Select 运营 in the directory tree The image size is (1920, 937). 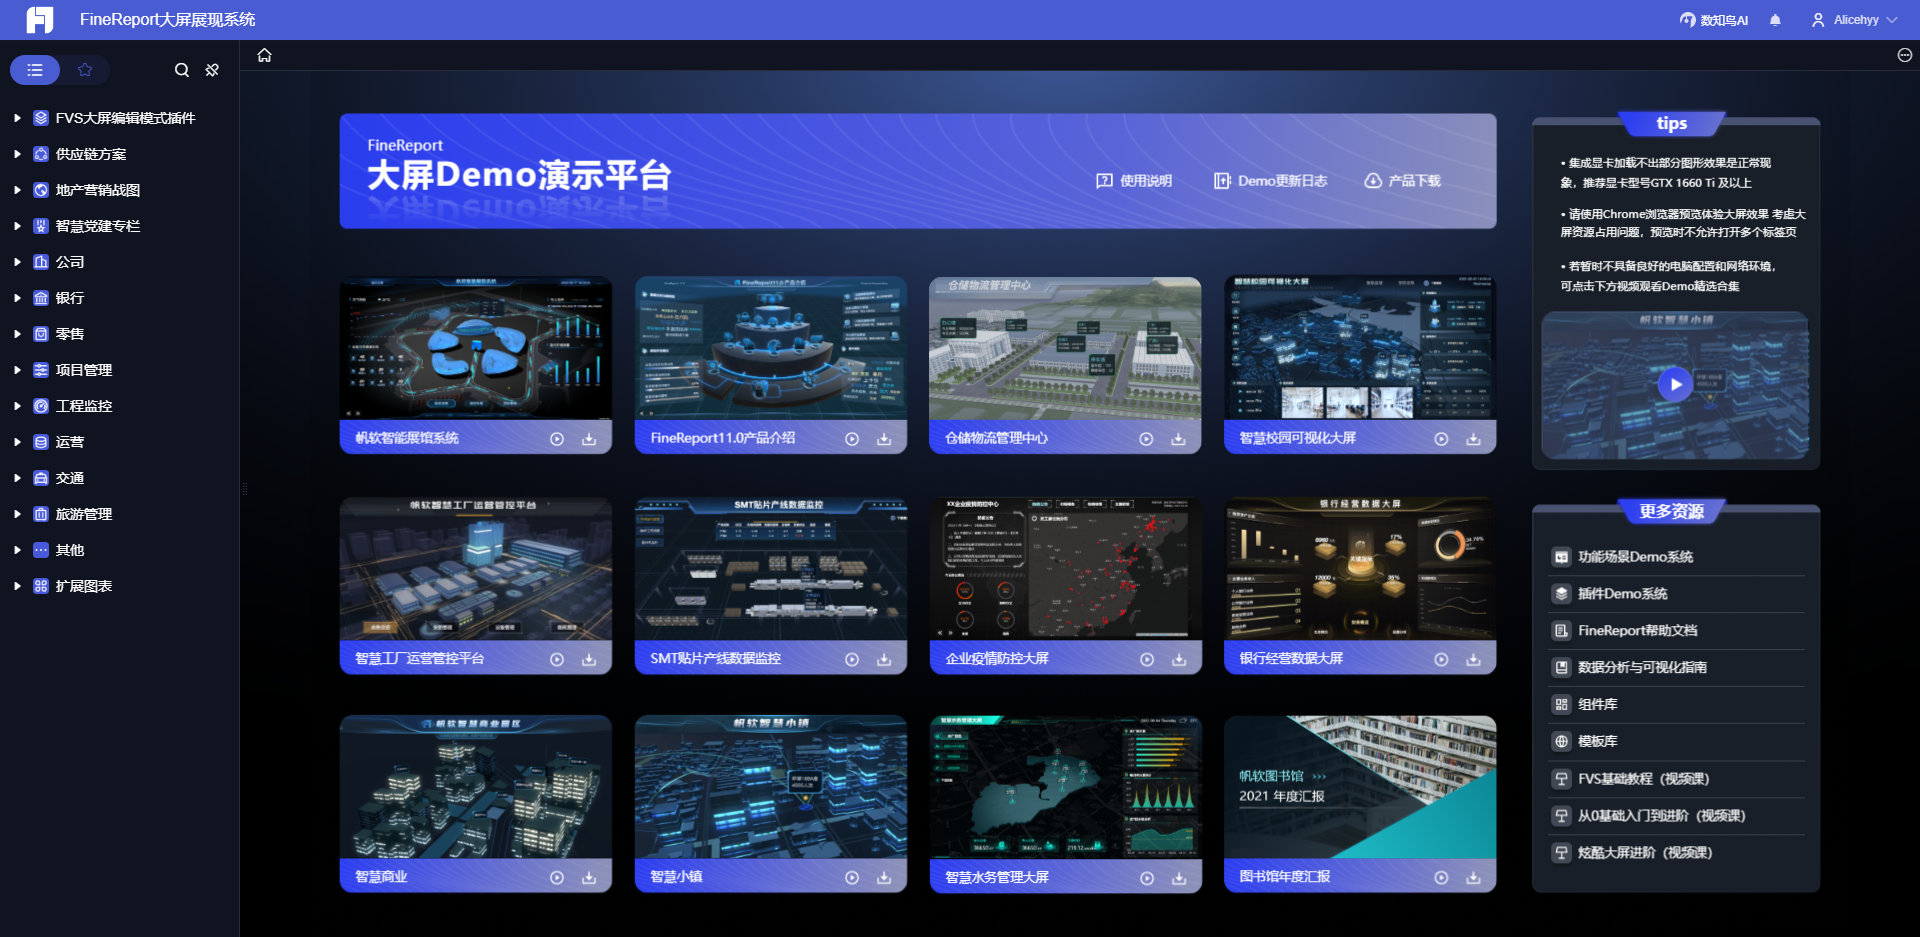(x=70, y=442)
